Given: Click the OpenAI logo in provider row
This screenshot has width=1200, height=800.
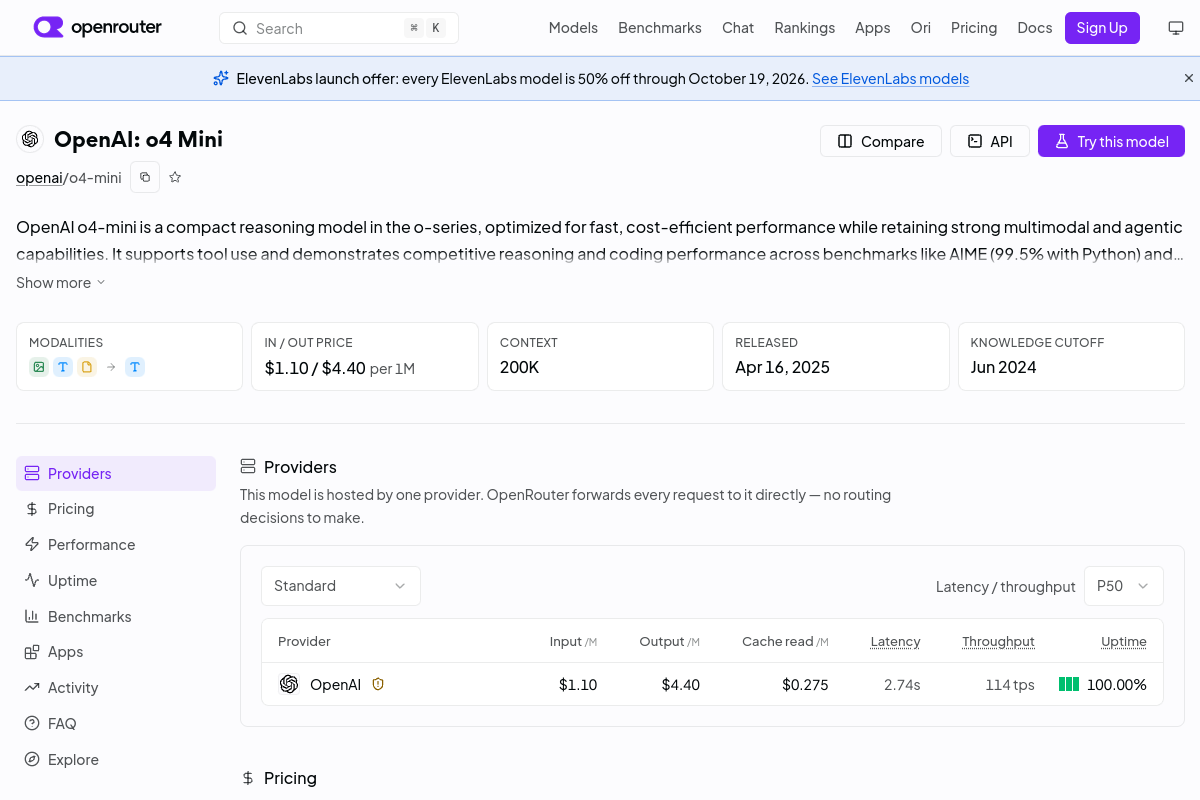Looking at the screenshot, I should coord(289,684).
